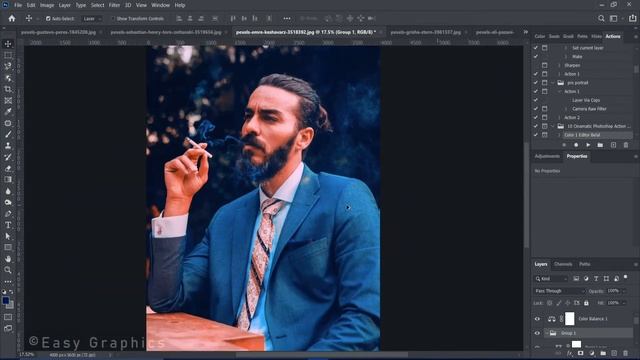The height and width of the screenshot is (360, 640).
Task: Delete layer with Layers panel trash icon
Action: tap(625, 353)
